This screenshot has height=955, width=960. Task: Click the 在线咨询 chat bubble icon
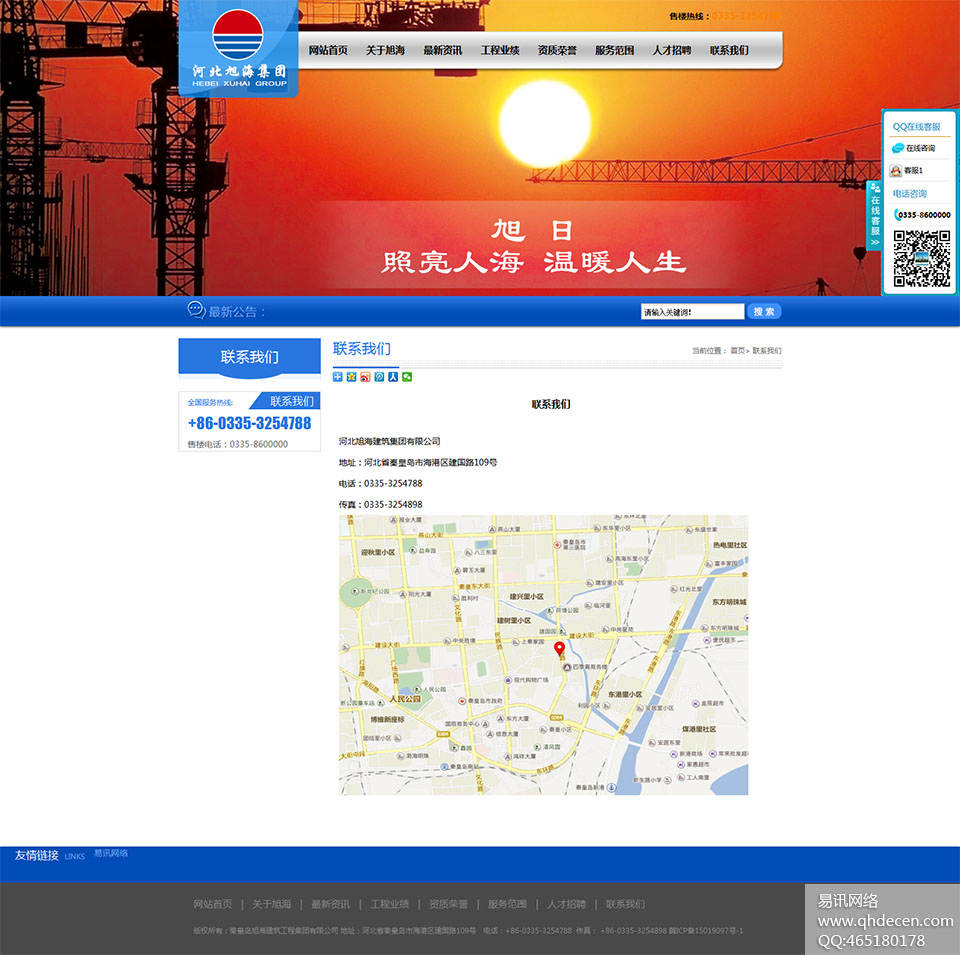pos(898,148)
